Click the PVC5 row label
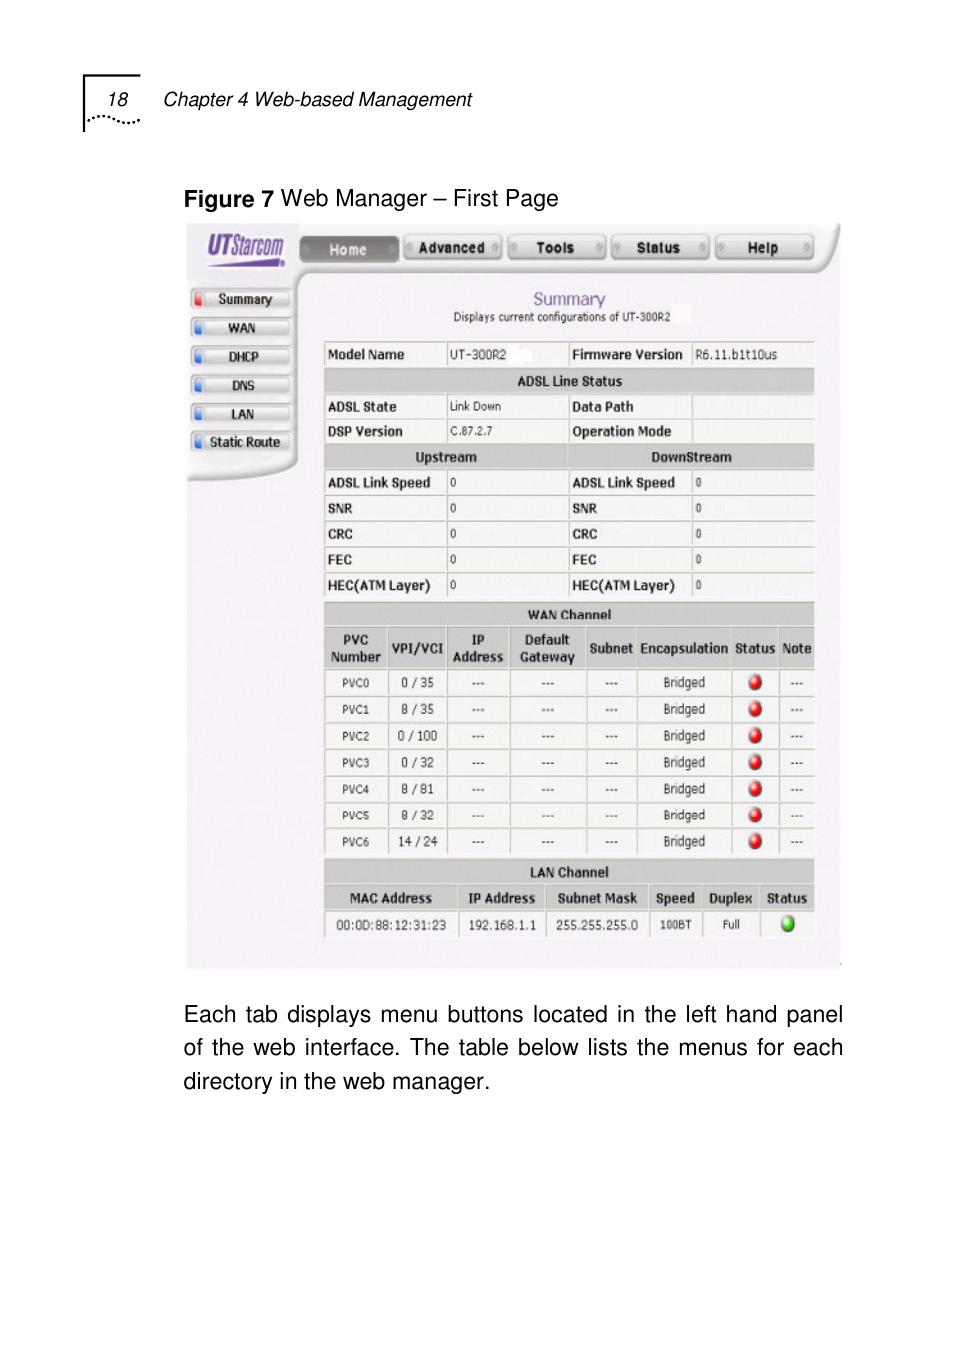954x1351 pixels. pos(356,816)
